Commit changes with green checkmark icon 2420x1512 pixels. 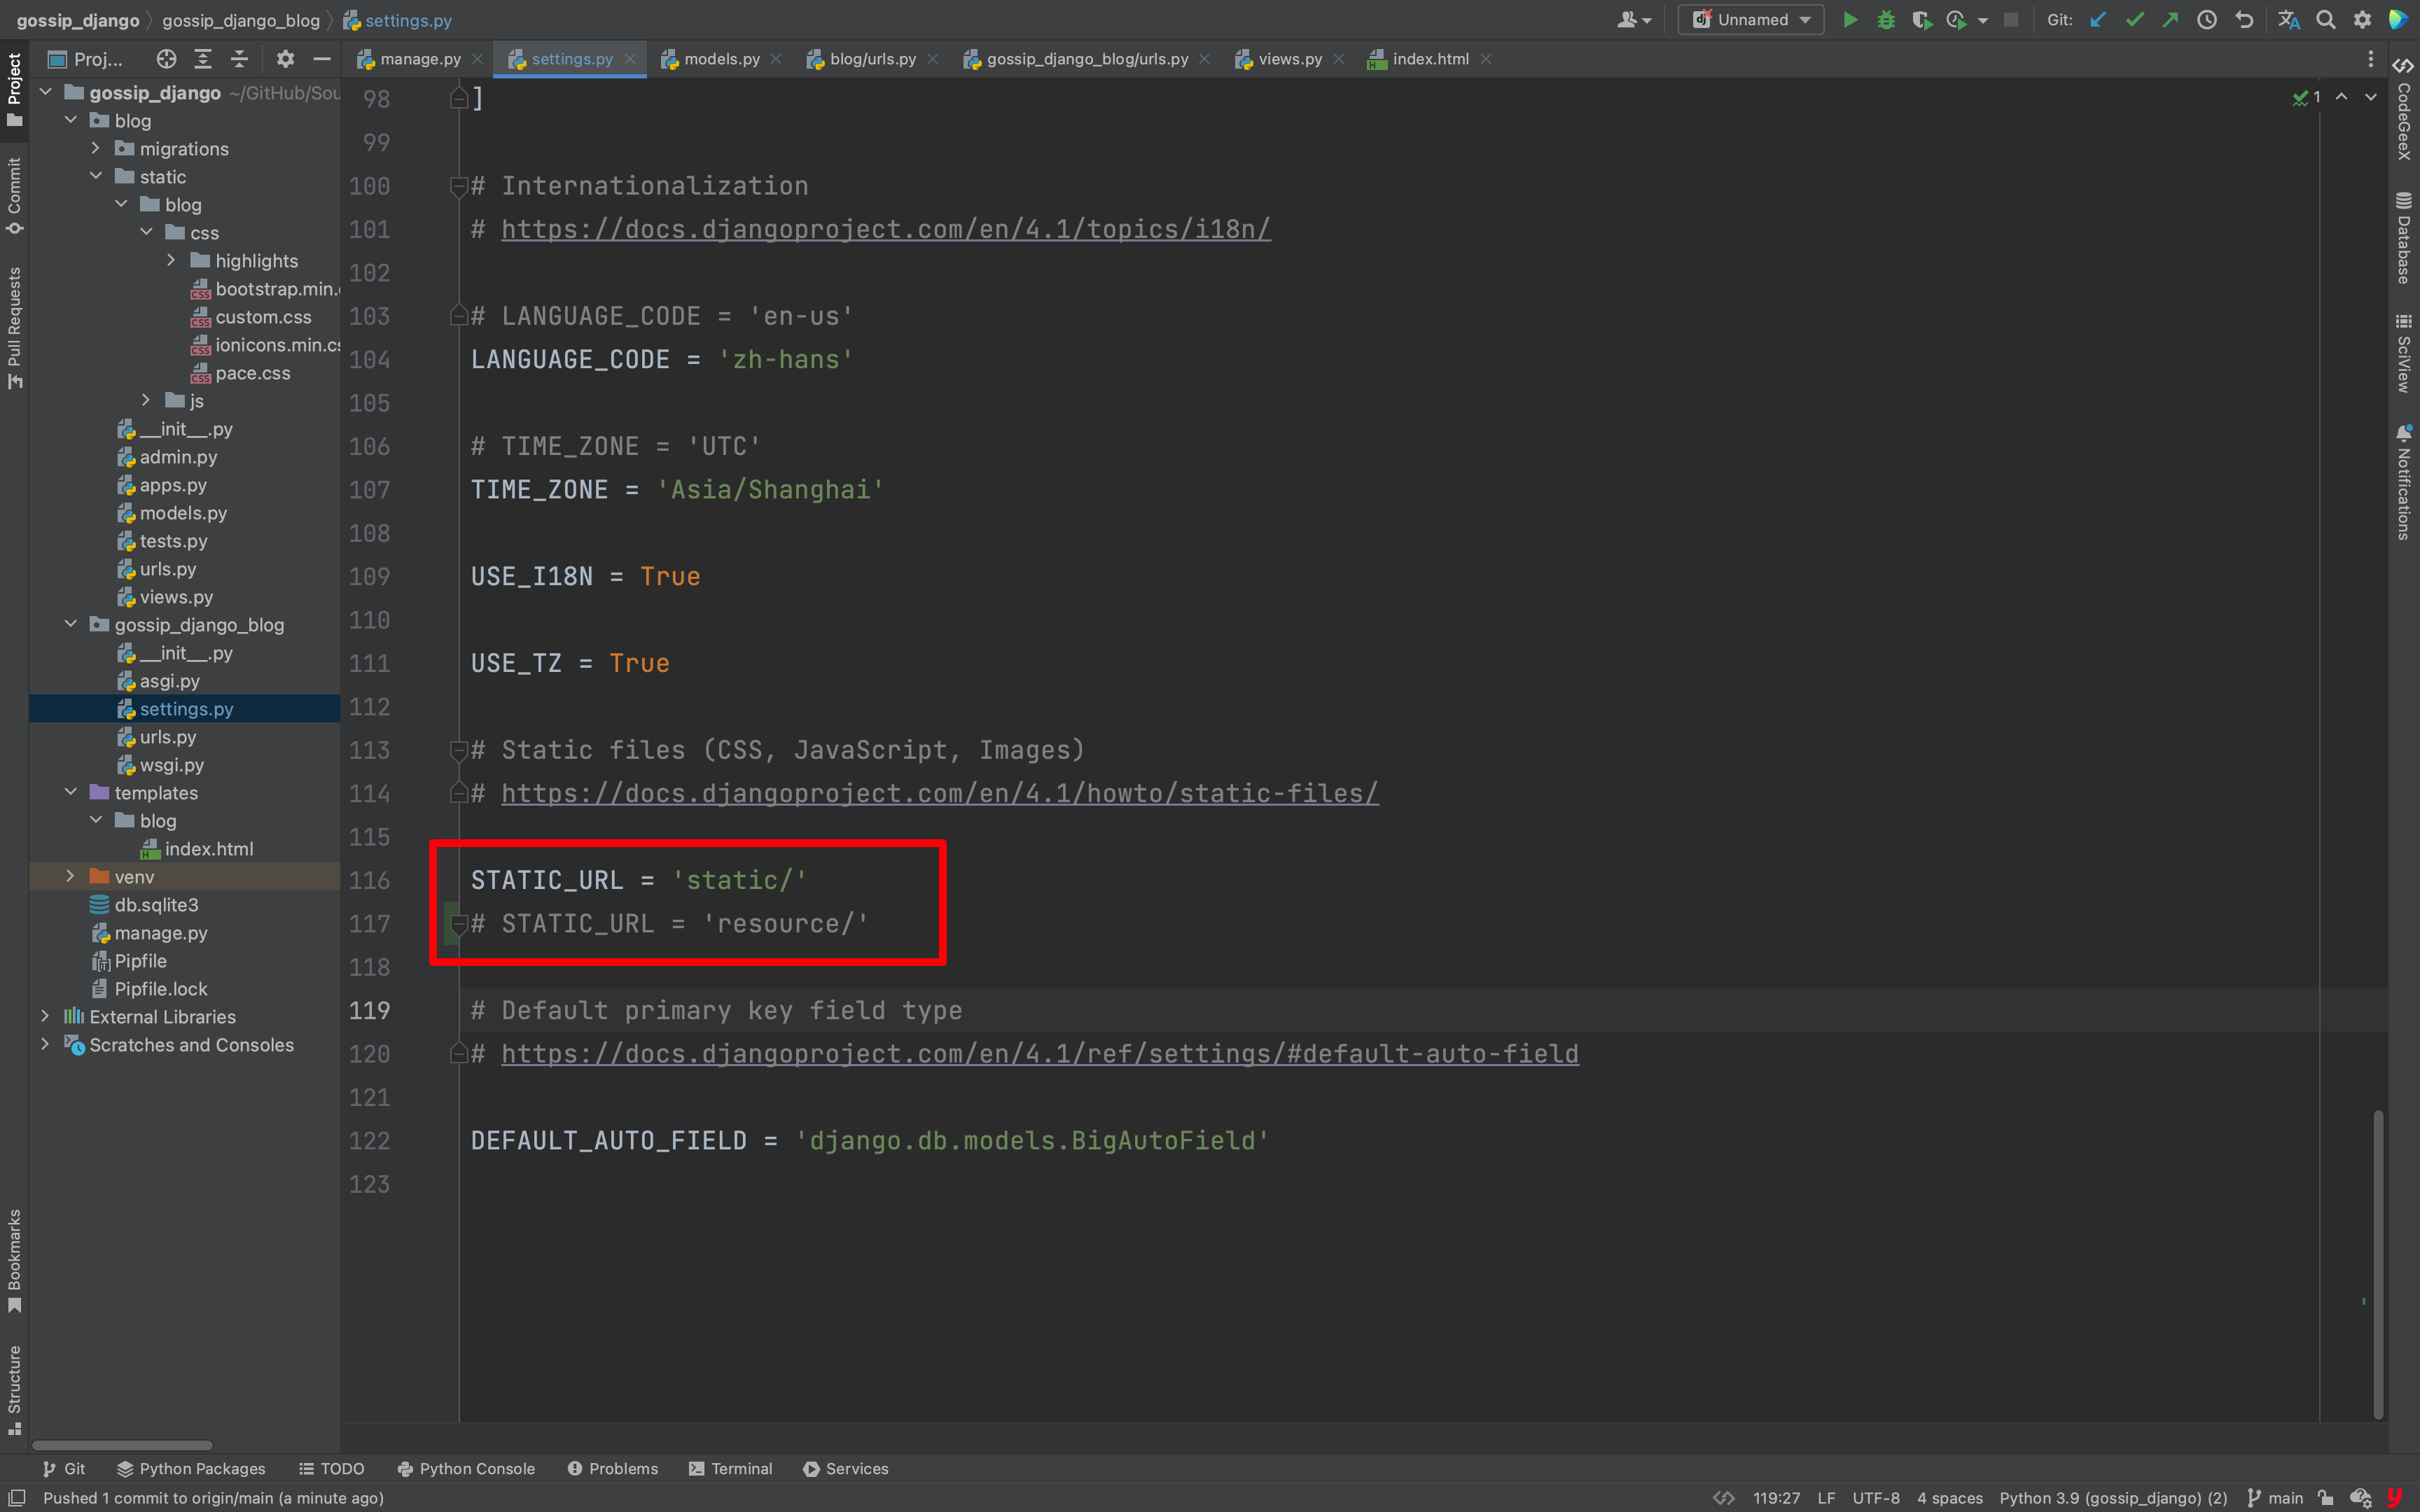tap(2135, 20)
